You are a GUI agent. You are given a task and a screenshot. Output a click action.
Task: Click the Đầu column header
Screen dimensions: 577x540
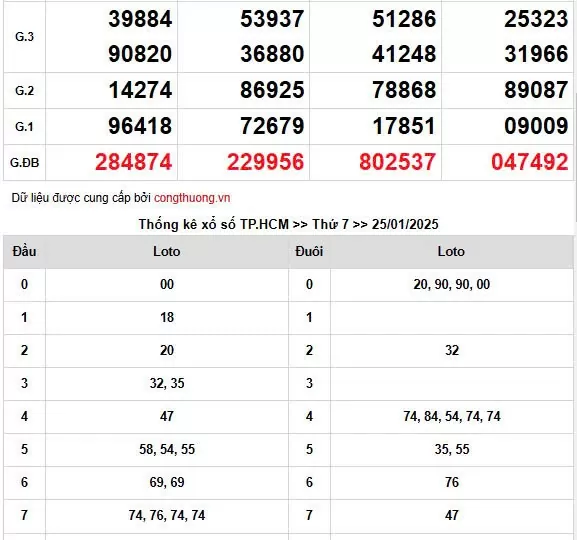tap(24, 251)
